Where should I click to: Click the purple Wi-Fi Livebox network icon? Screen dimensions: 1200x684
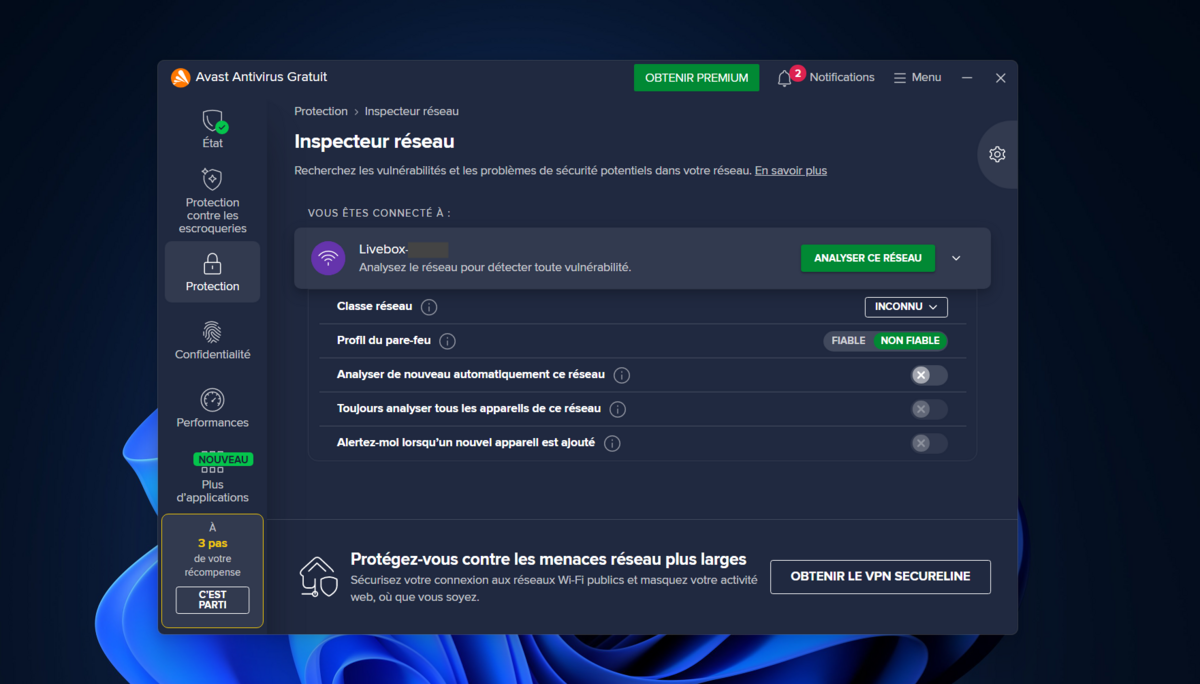point(328,258)
